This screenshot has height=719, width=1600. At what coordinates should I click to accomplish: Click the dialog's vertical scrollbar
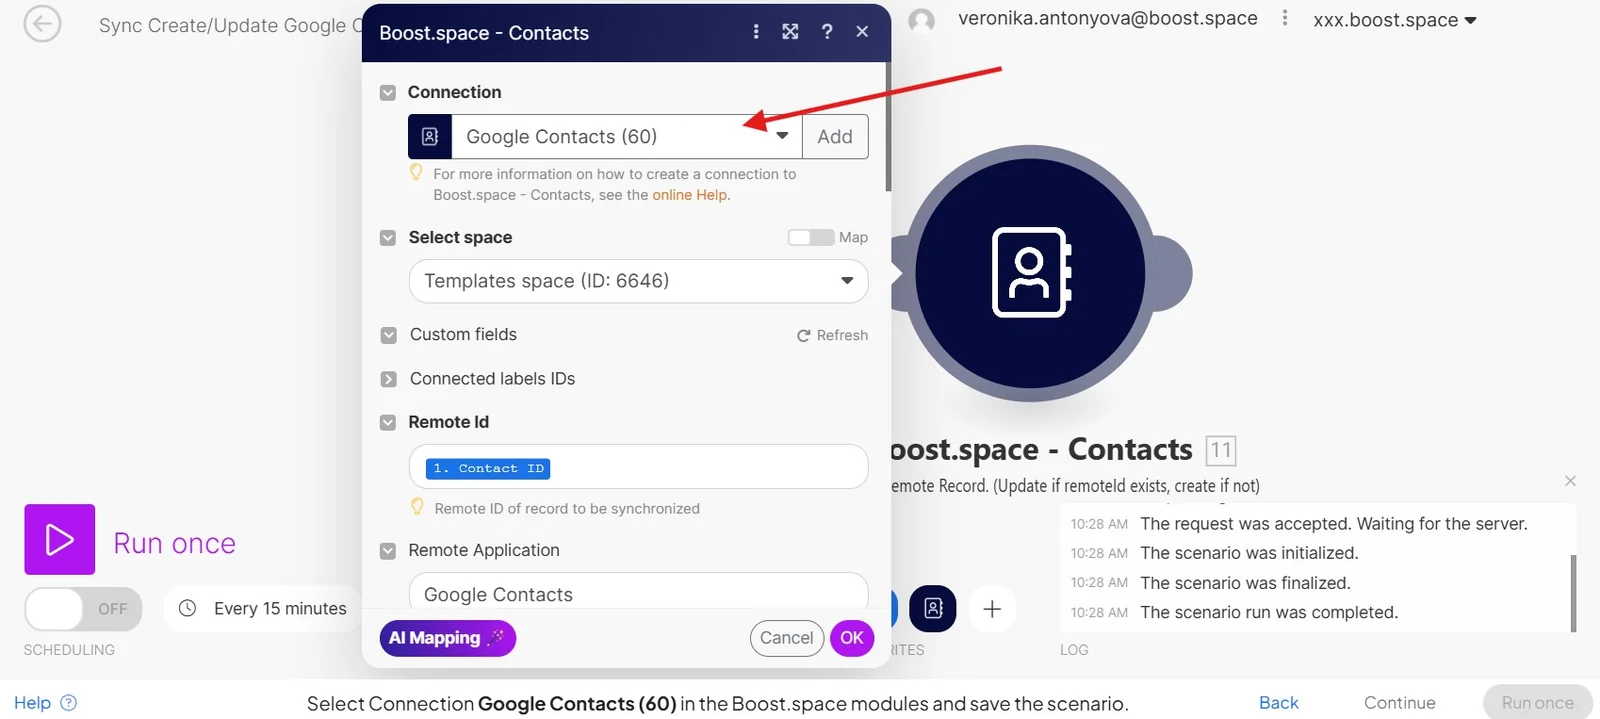point(888,127)
